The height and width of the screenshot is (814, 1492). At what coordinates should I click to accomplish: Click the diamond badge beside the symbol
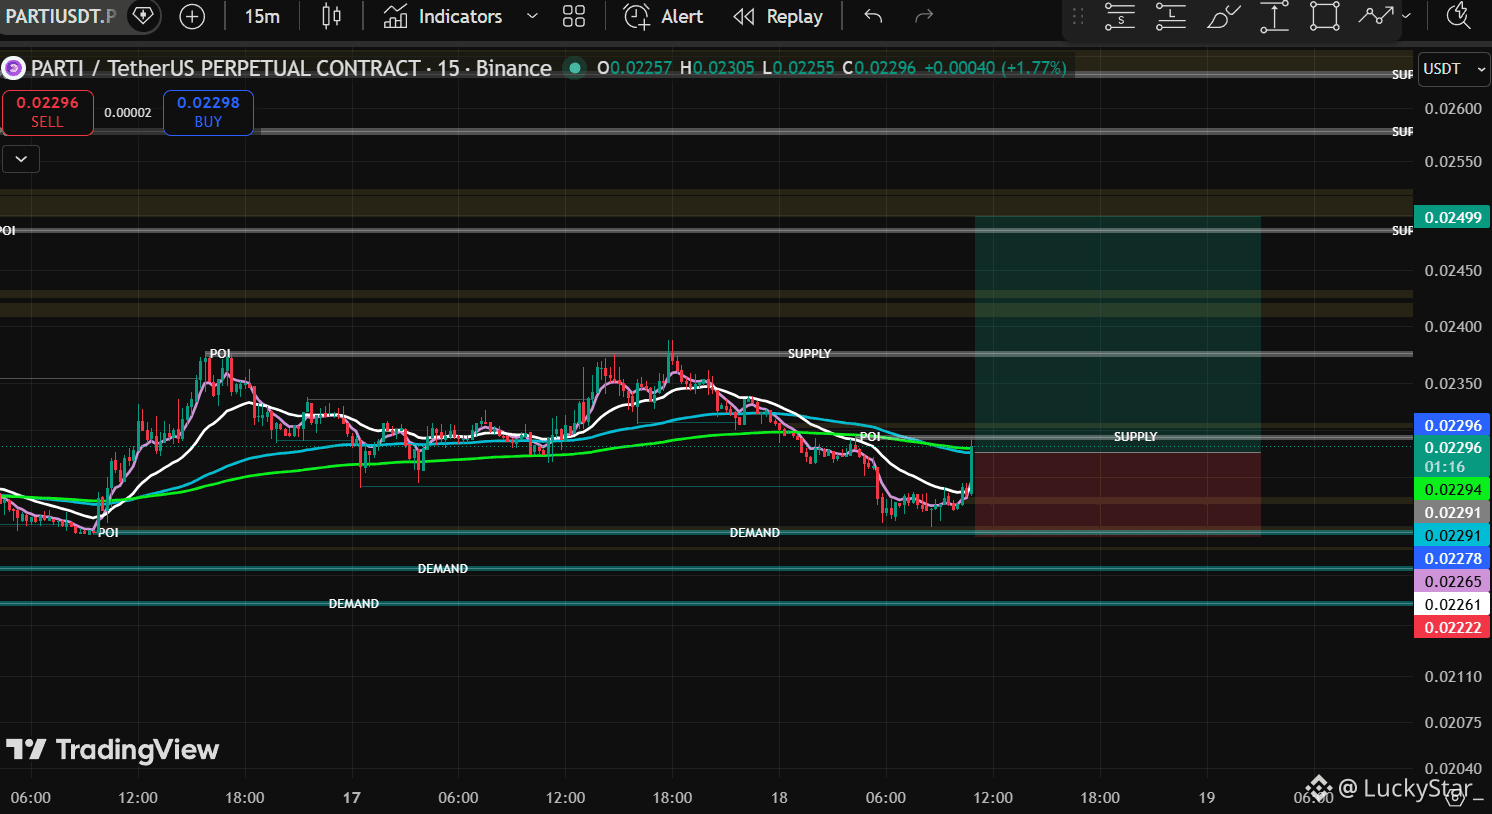pos(143,16)
